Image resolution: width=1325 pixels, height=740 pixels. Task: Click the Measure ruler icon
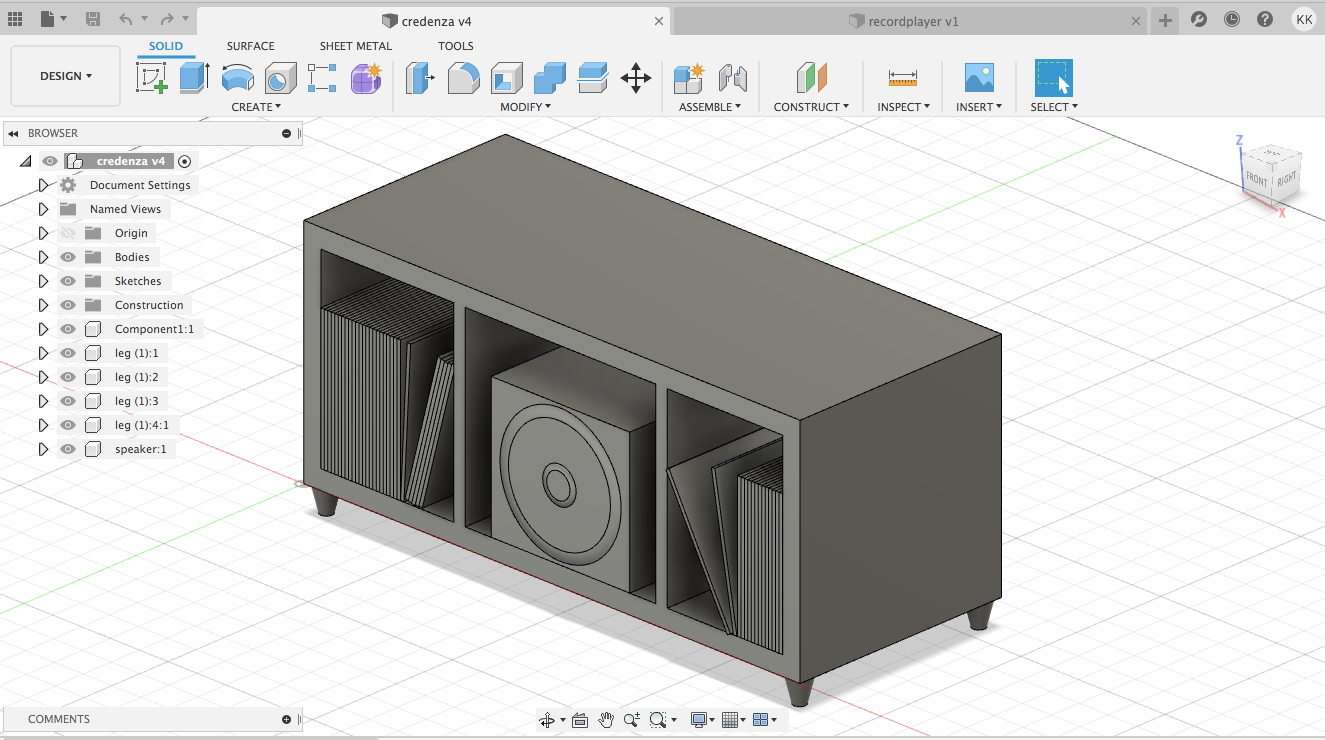tap(903, 78)
